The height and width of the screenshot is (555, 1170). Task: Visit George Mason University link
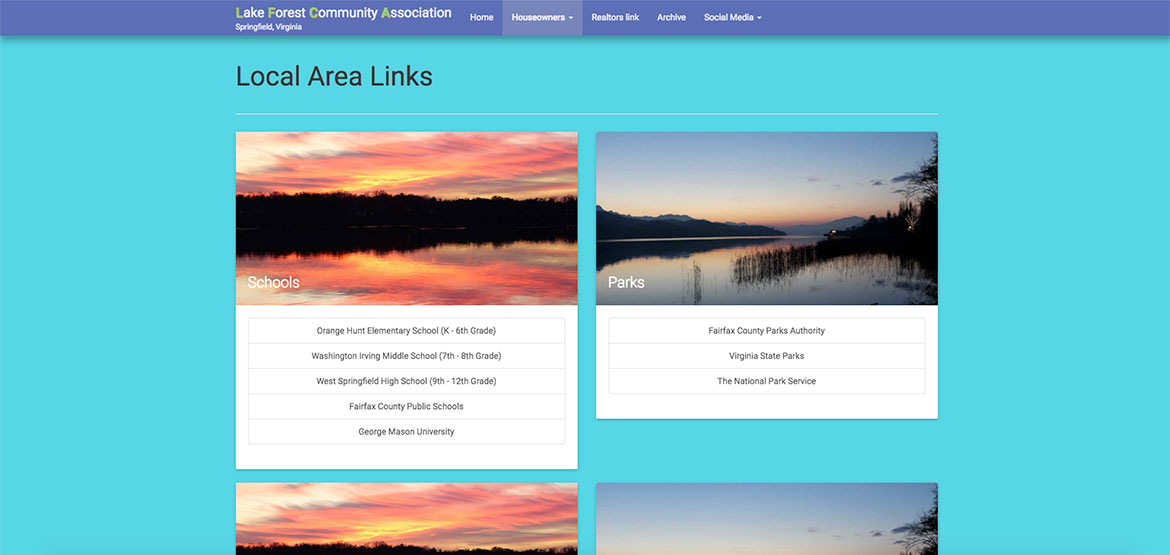click(407, 432)
